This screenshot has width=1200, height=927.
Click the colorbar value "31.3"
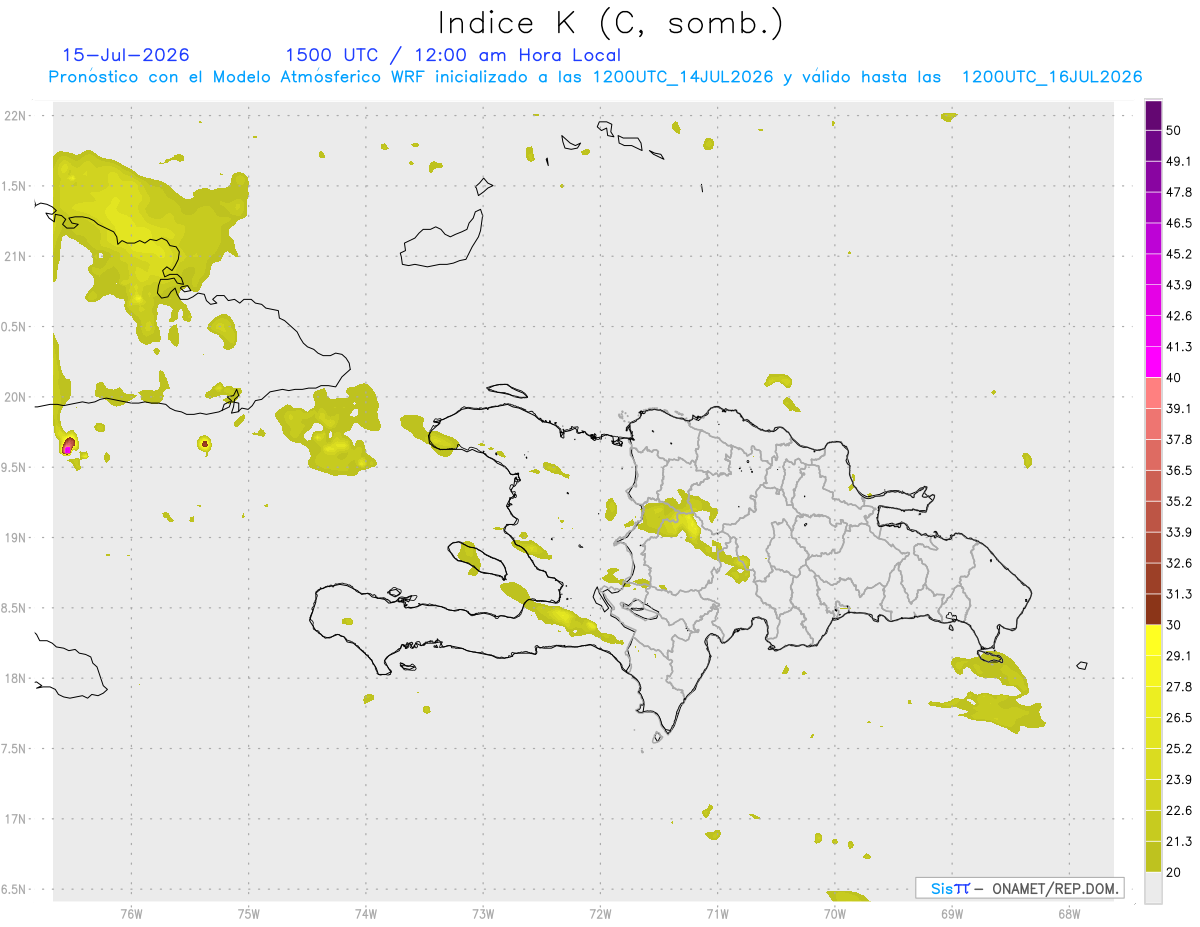pyautogui.click(x=1179, y=594)
